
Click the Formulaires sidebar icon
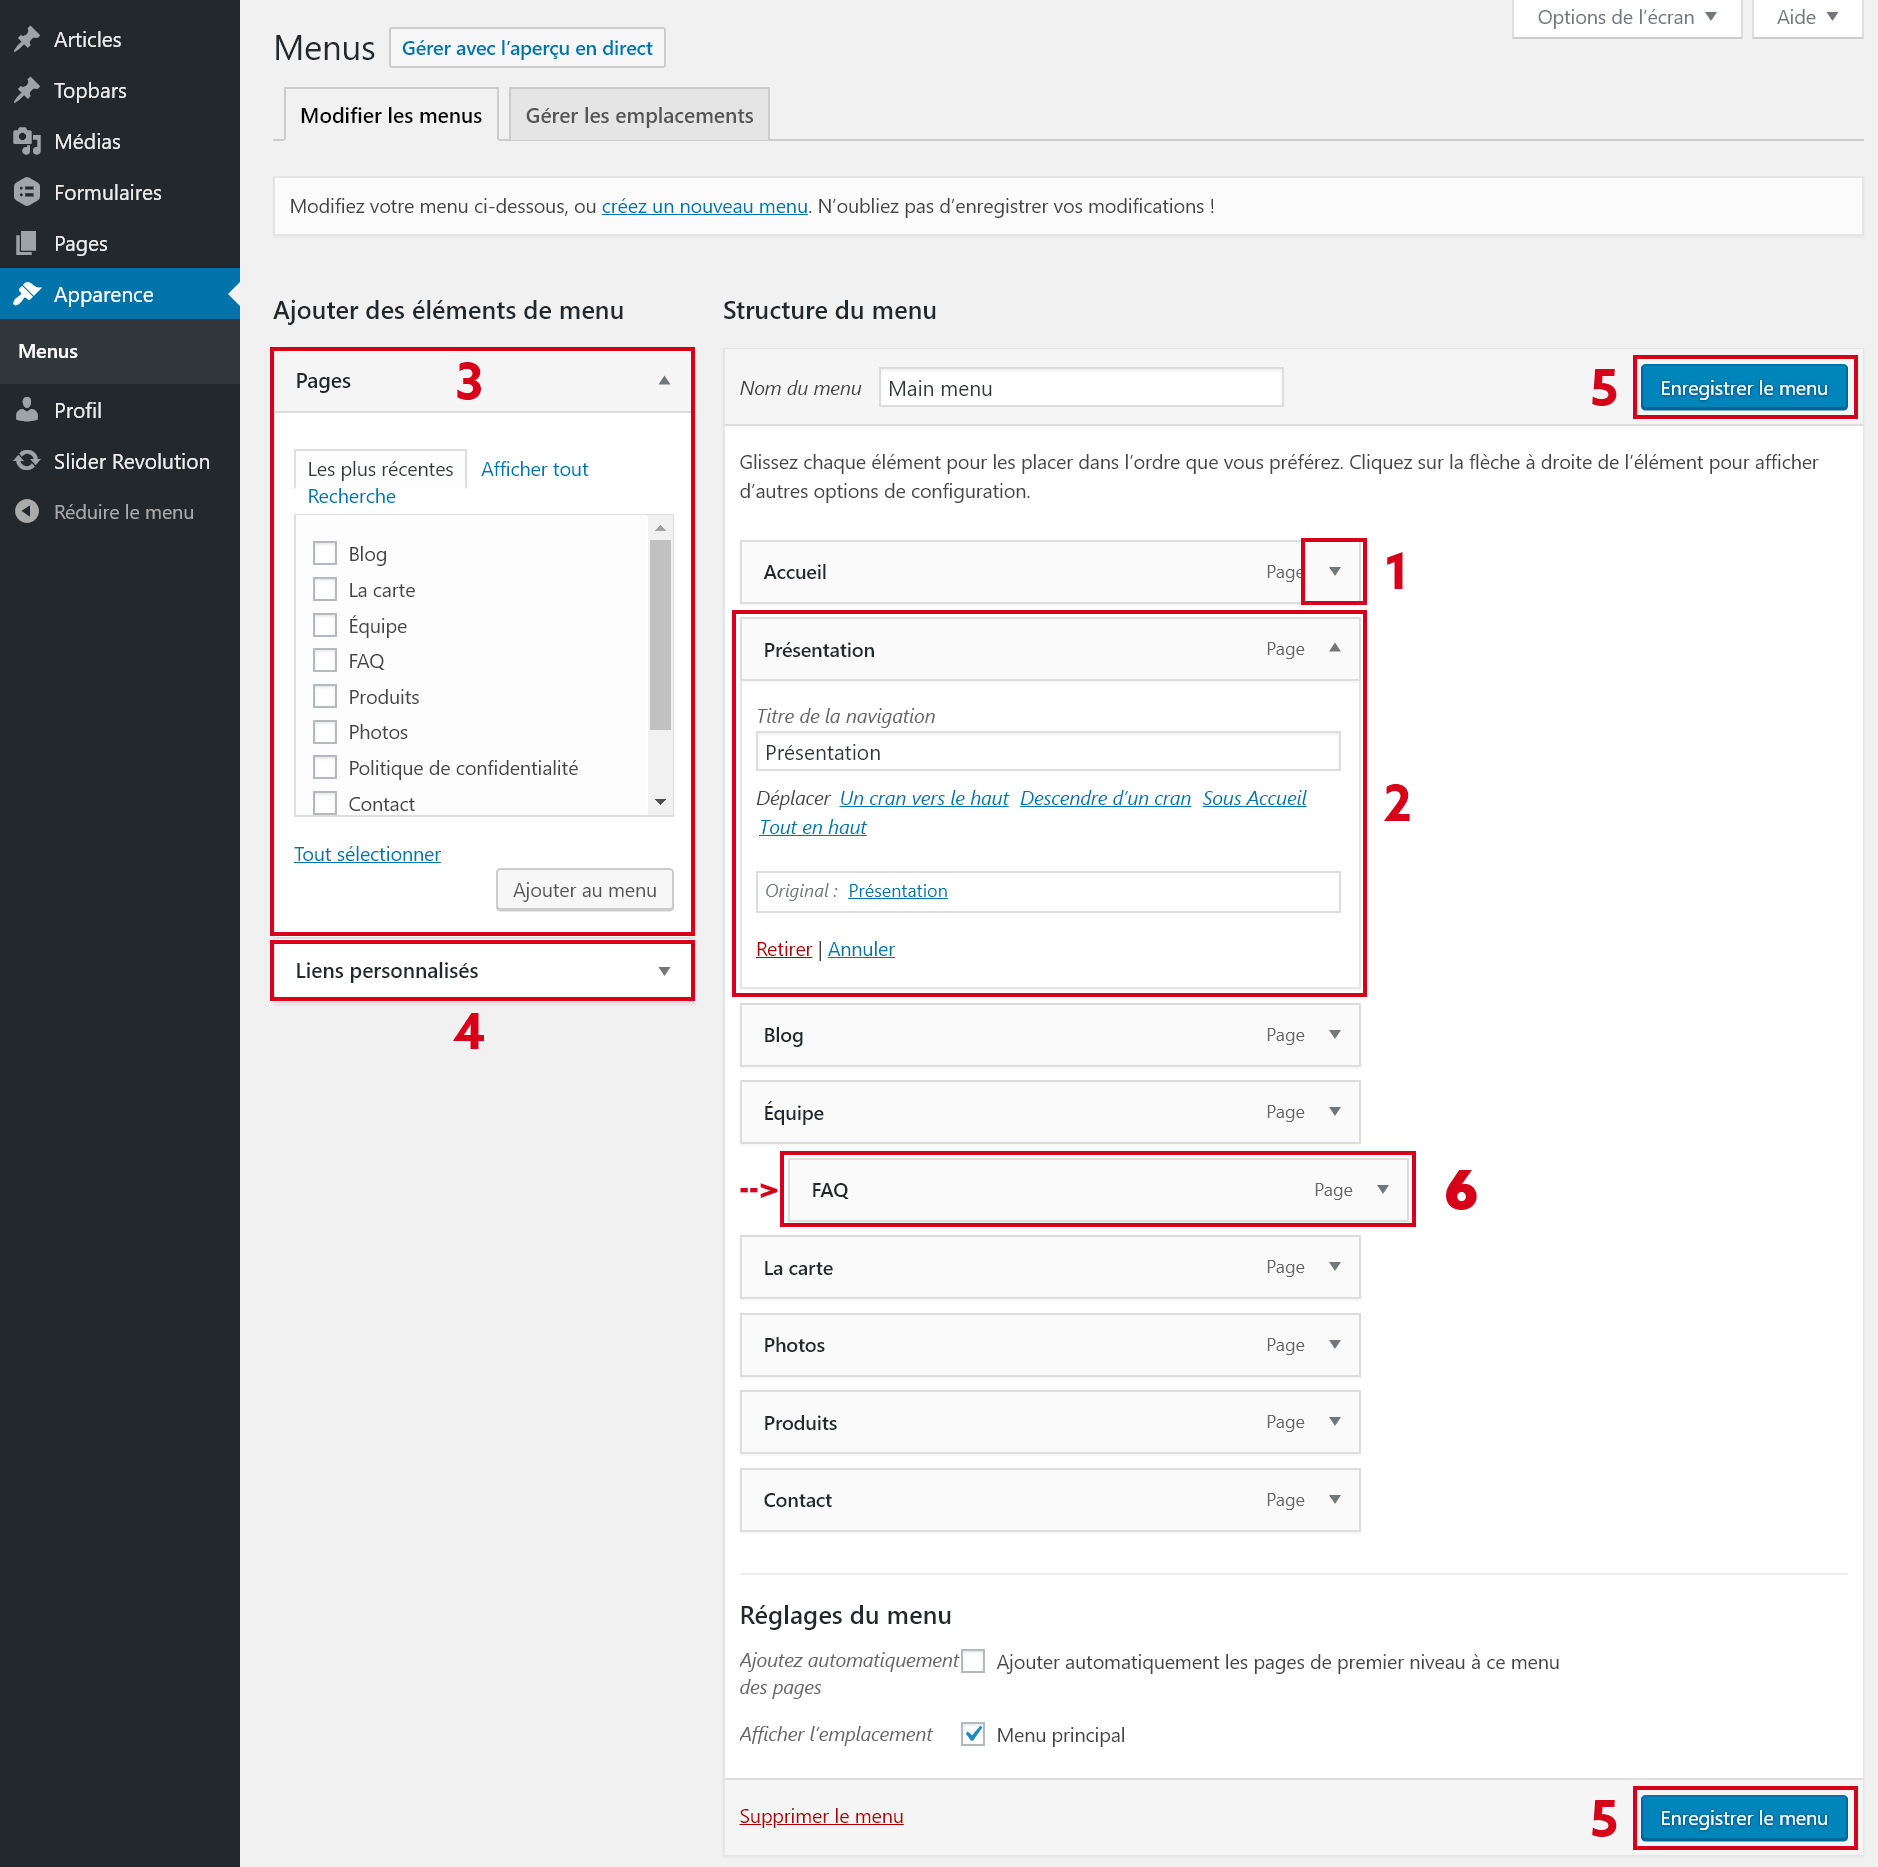[x=27, y=192]
